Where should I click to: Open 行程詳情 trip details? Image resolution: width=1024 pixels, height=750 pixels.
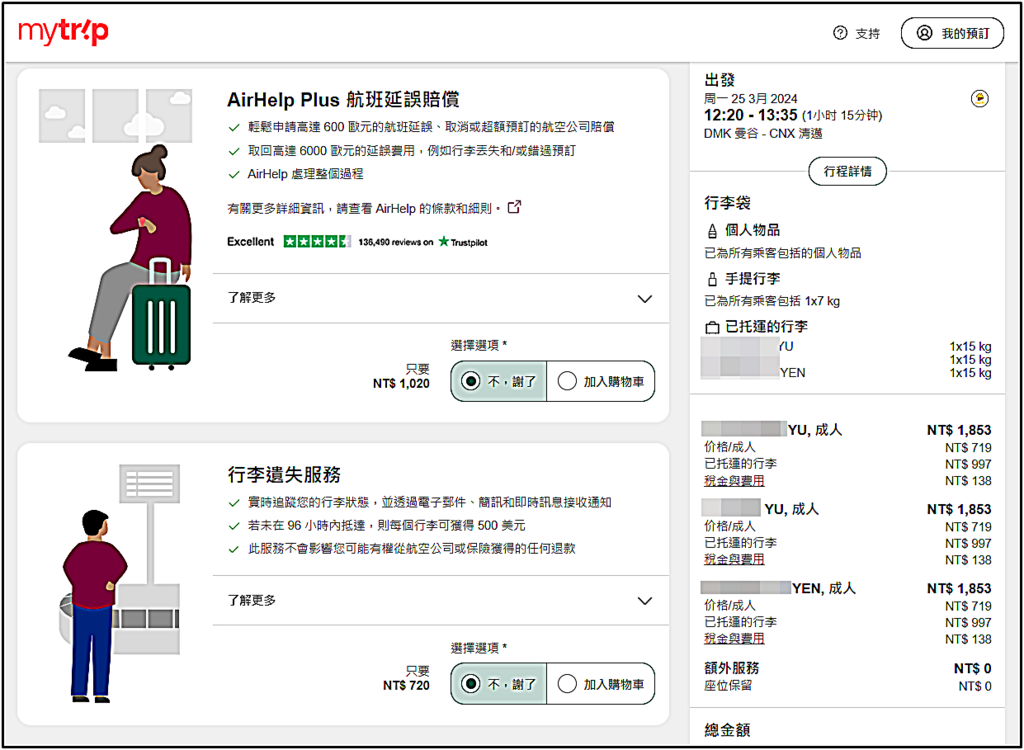coord(847,172)
